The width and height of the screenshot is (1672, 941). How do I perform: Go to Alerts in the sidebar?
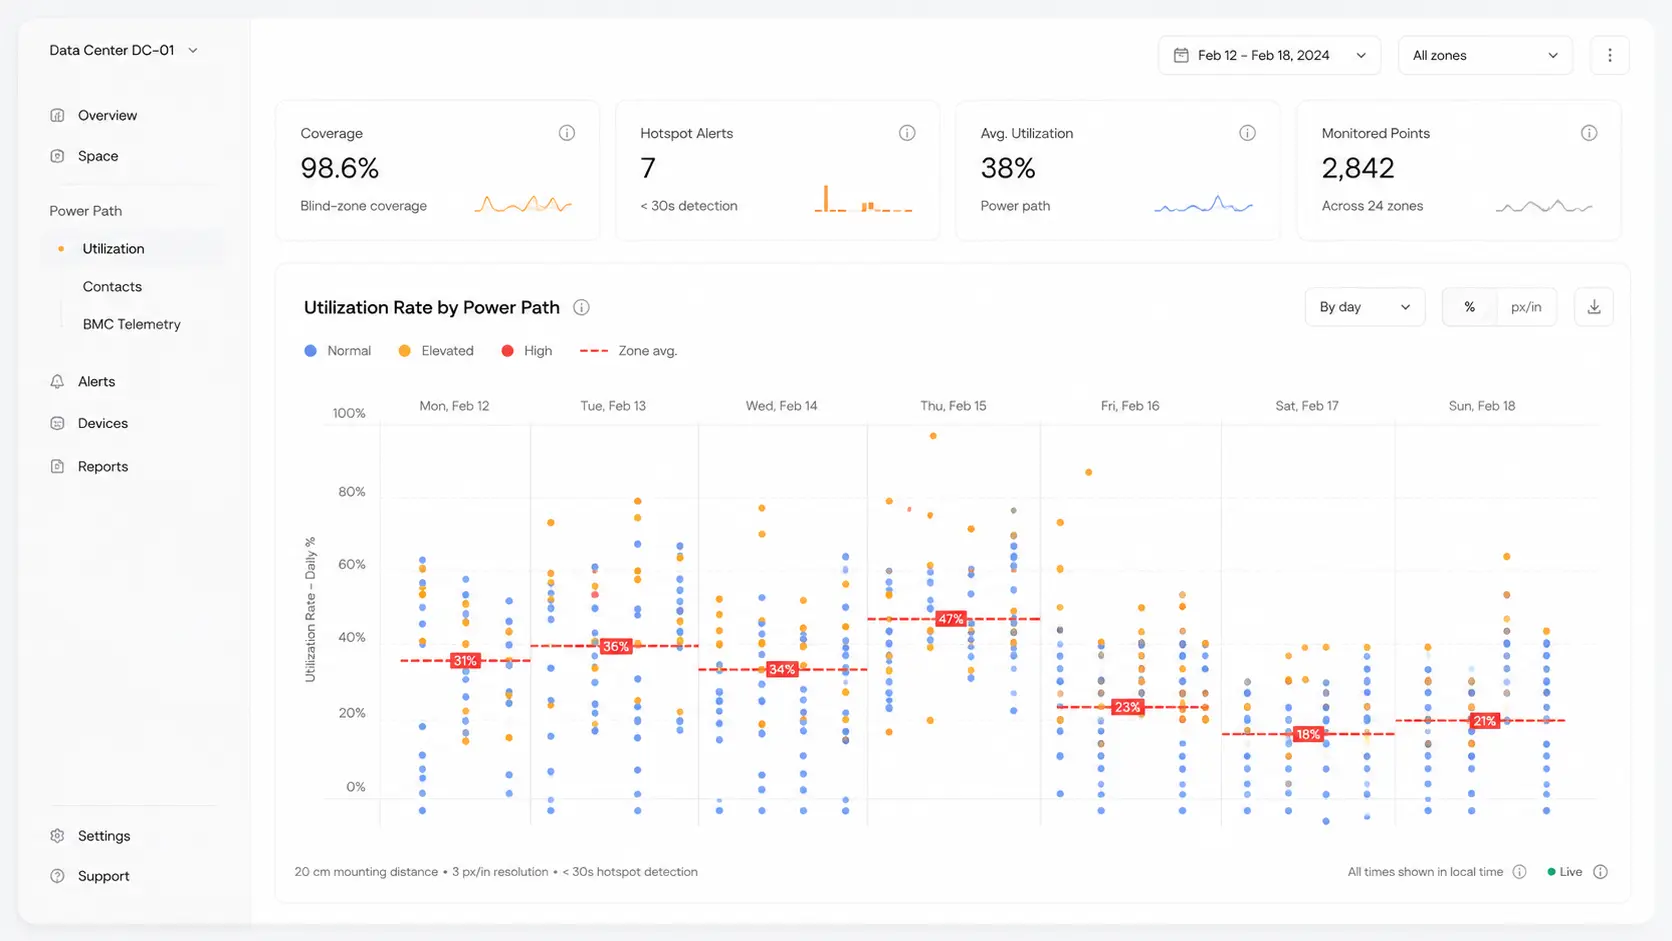pos(96,381)
